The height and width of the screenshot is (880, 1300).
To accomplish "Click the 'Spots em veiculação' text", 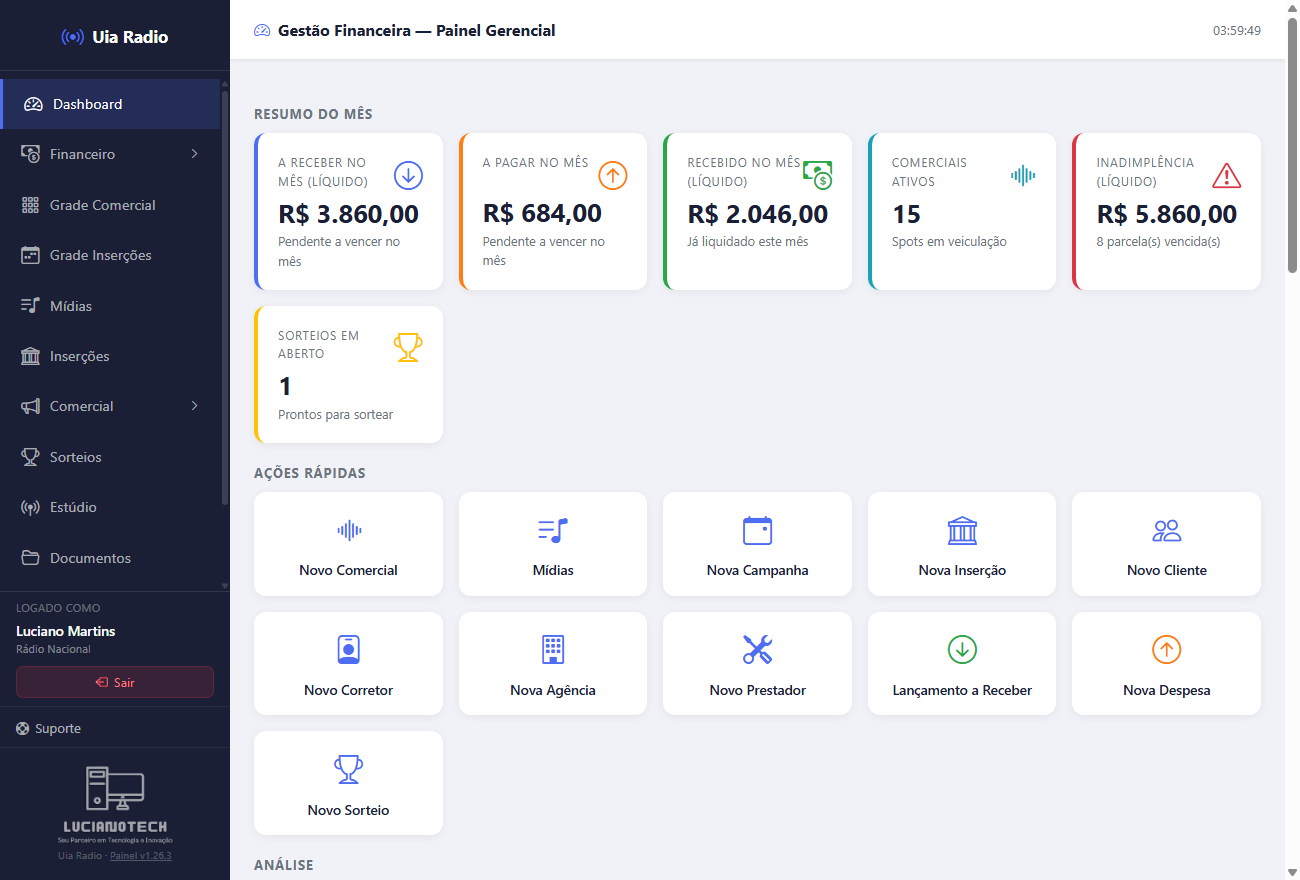I will pos(949,242).
